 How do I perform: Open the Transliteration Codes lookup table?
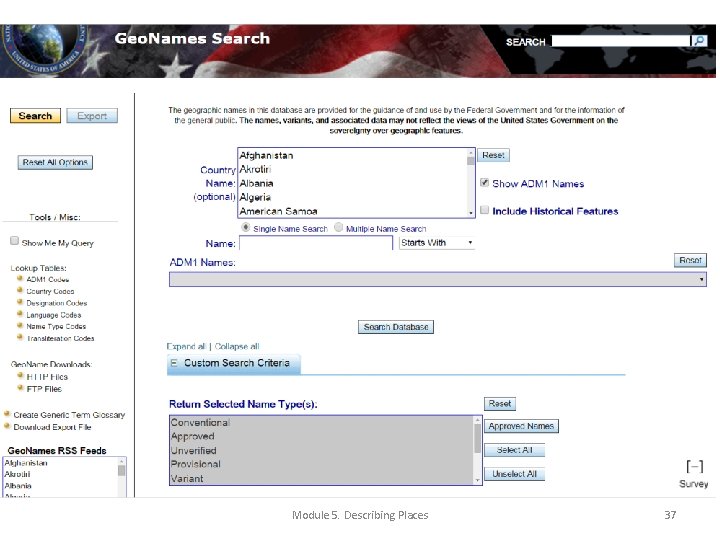coord(60,338)
